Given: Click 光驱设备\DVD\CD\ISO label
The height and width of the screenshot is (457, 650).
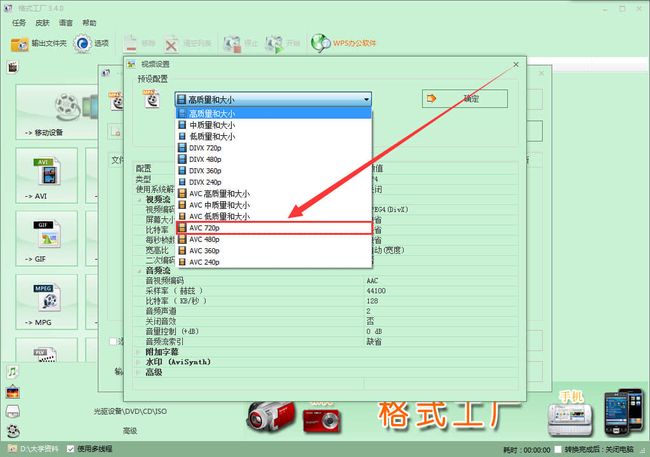Looking at the screenshot, I should [x=130, y=411].
